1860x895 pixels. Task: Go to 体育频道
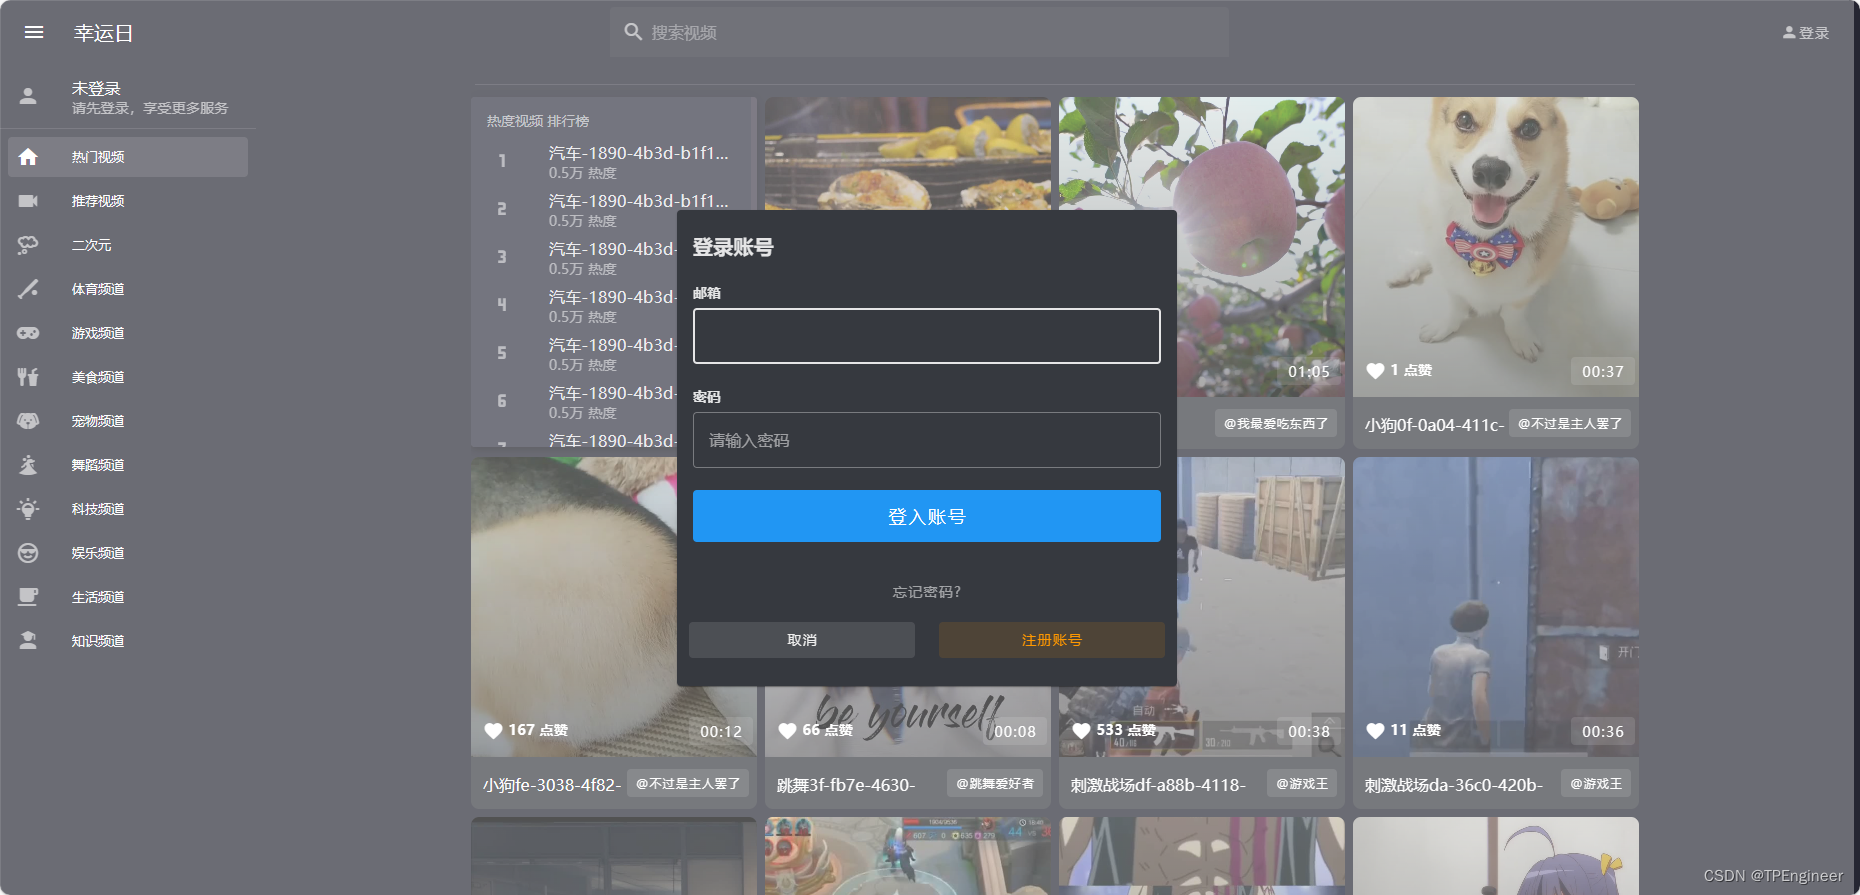[x=128, y=289]
